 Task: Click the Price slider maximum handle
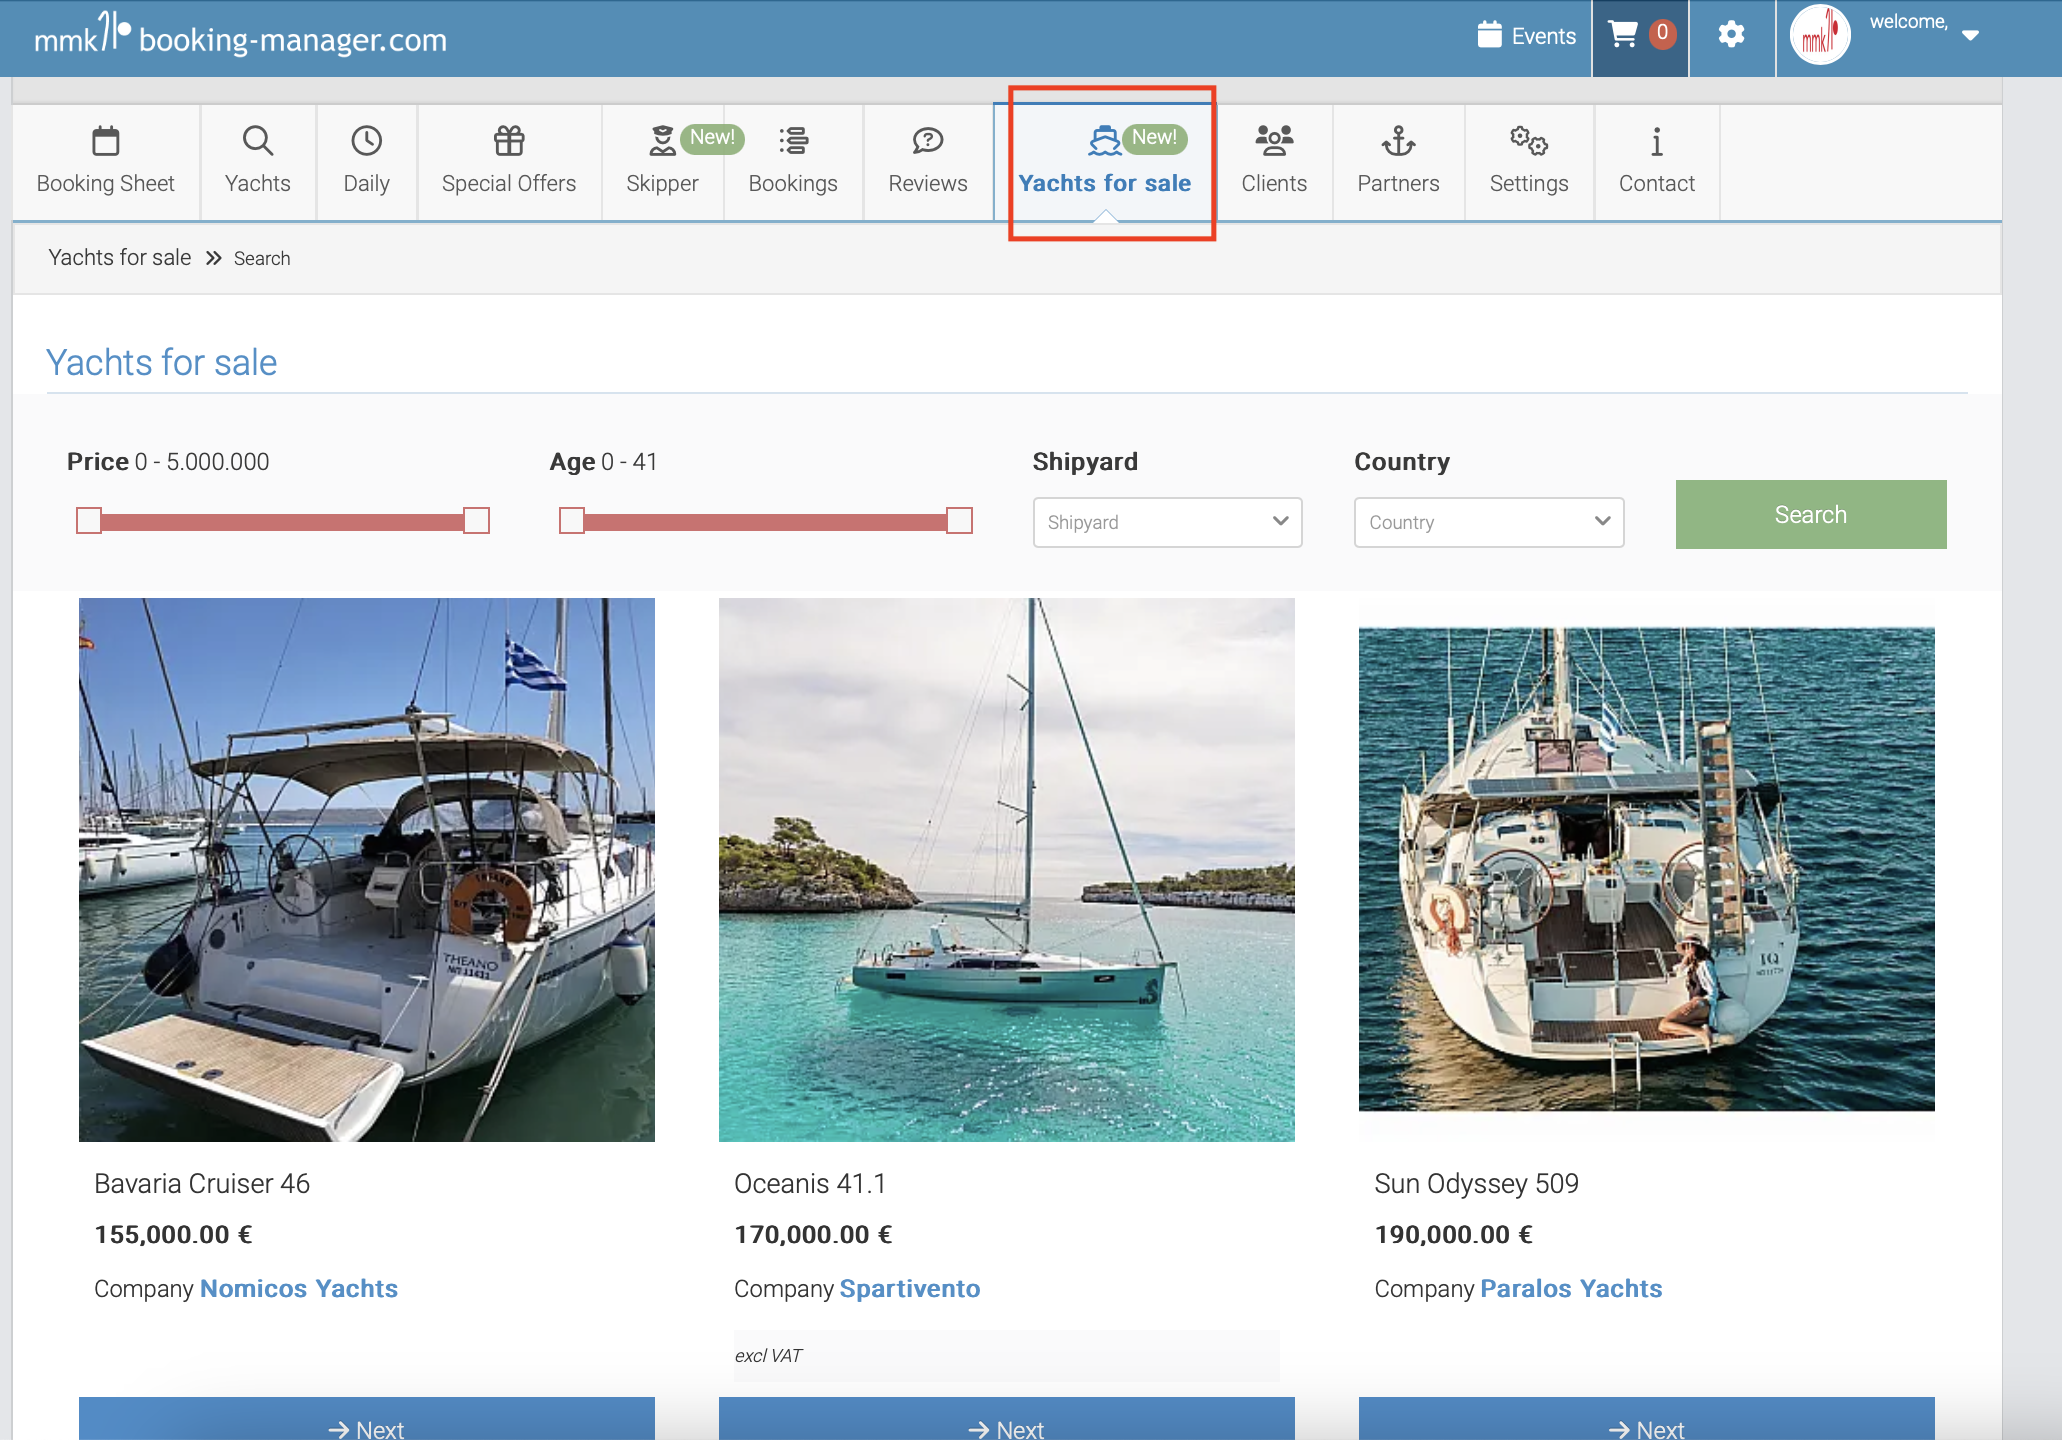pyautogui.click(x=477, y=520)
